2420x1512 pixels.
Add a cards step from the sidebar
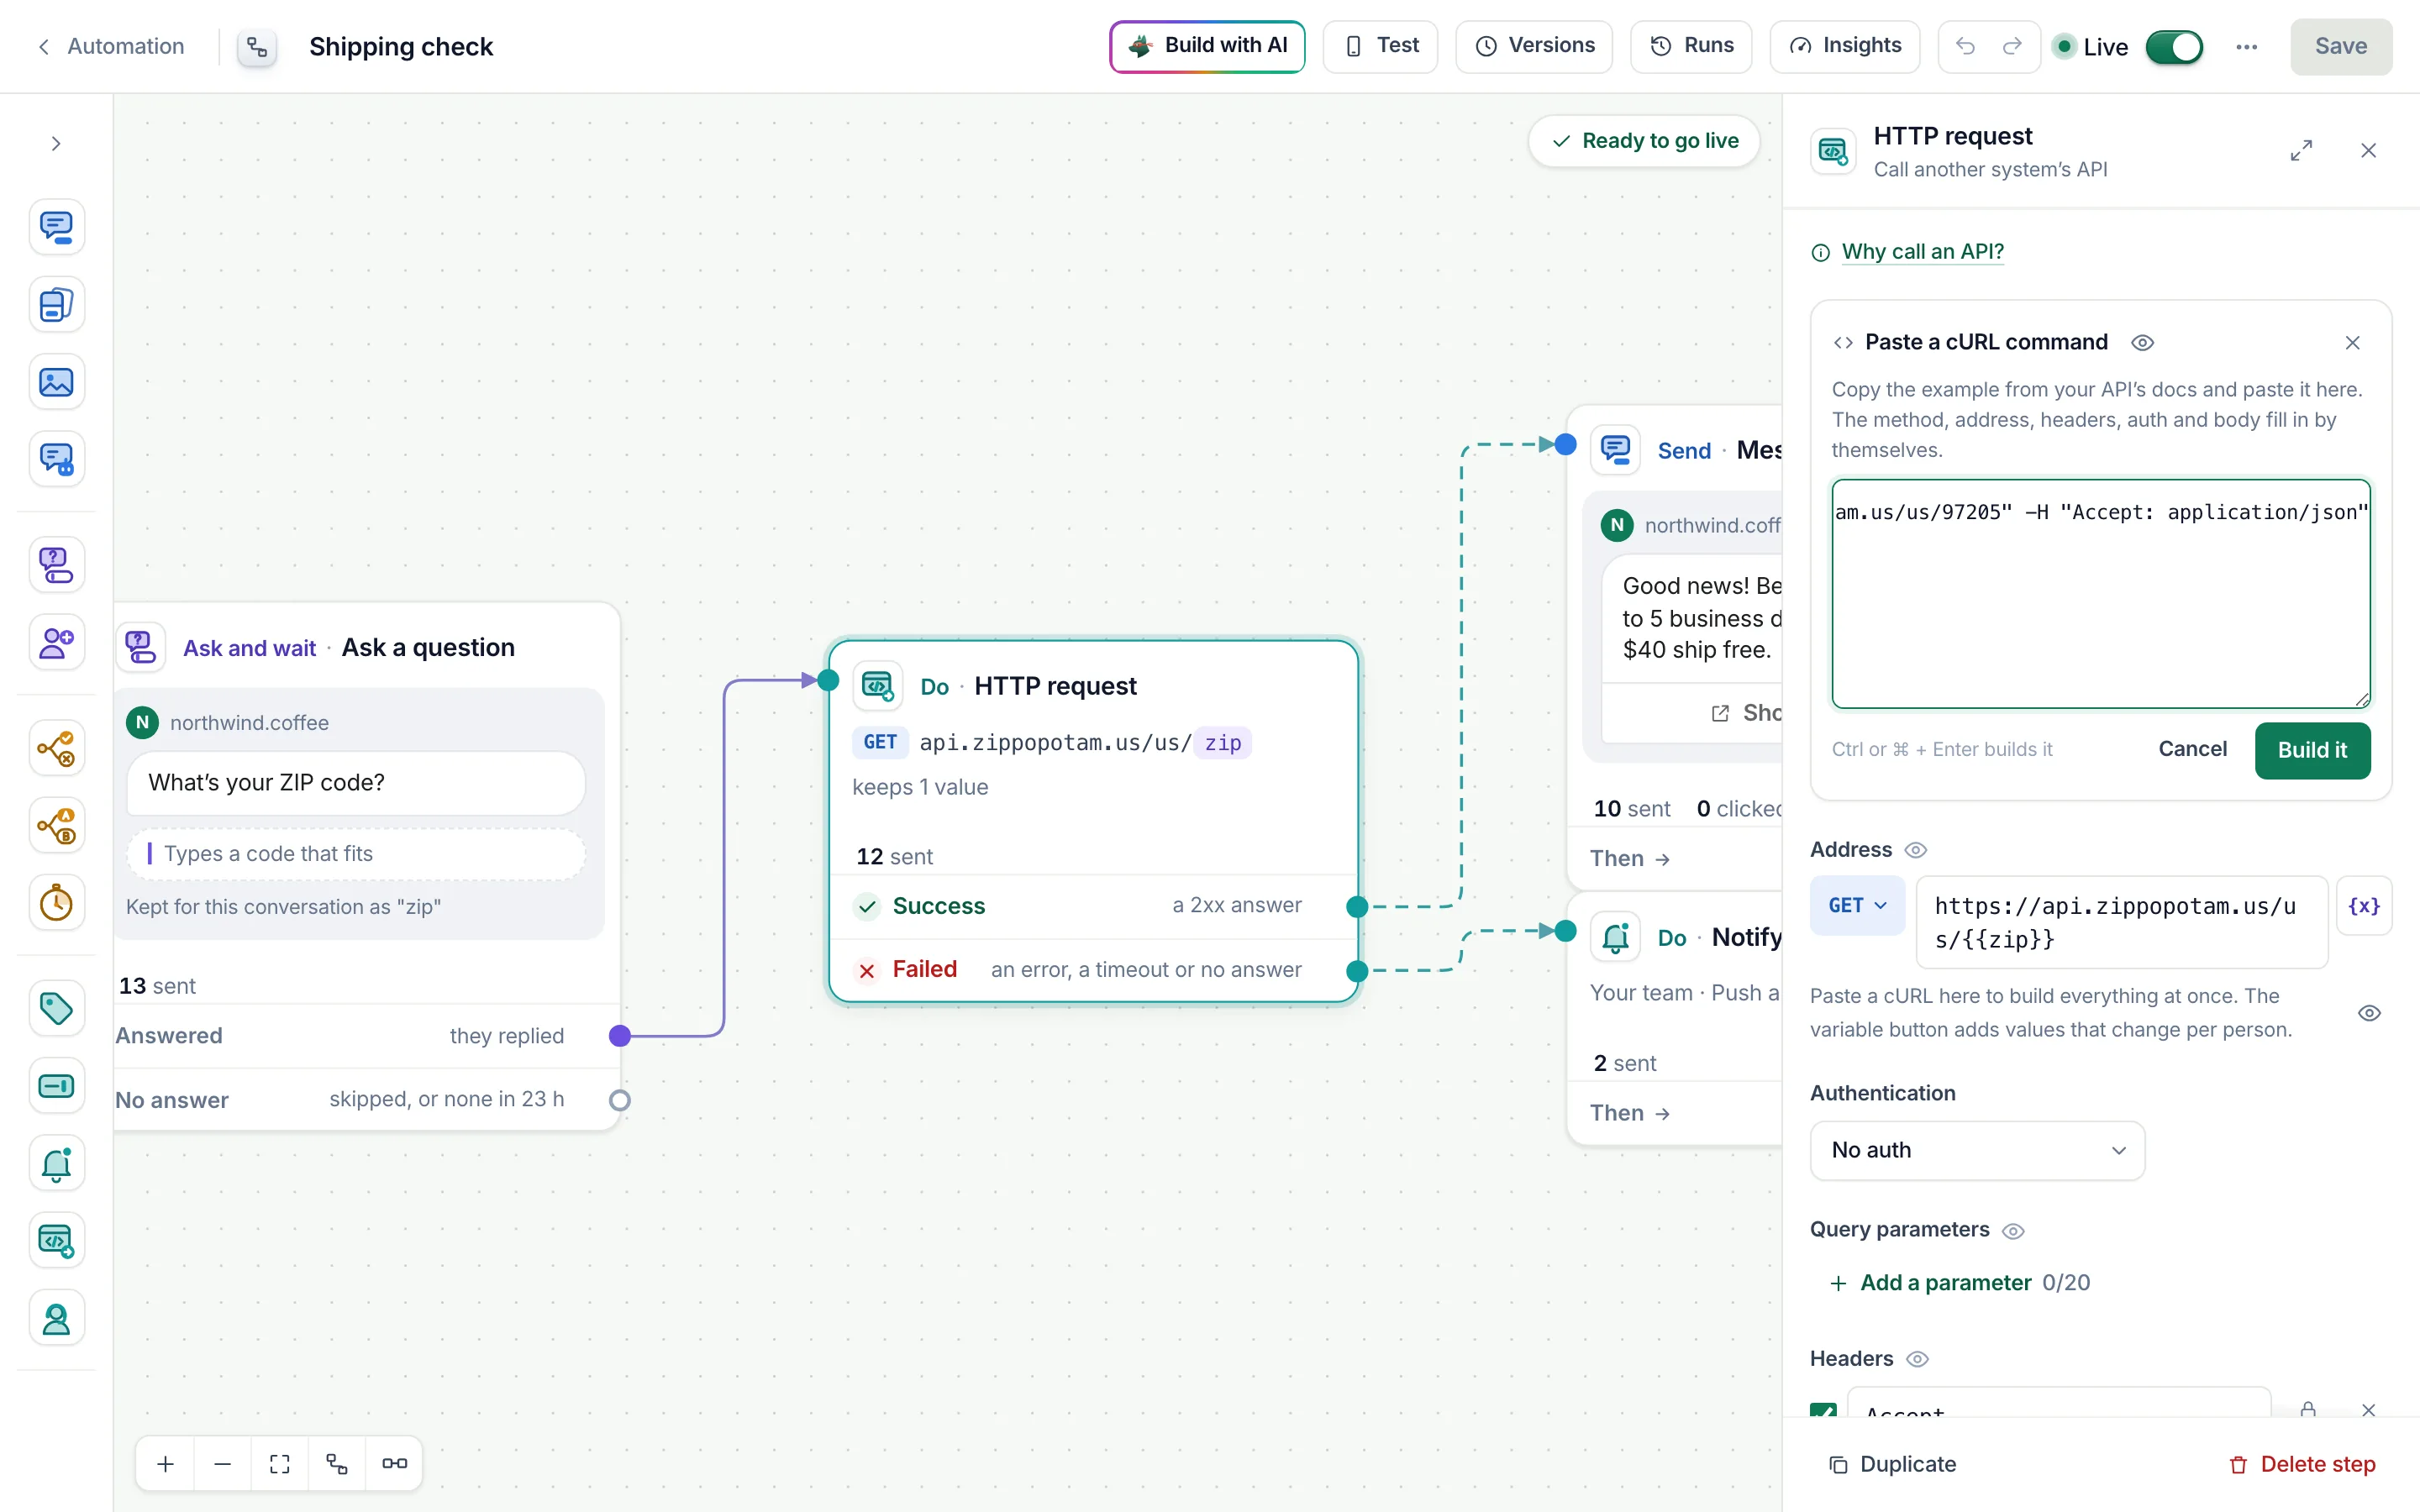click(56, 304)
